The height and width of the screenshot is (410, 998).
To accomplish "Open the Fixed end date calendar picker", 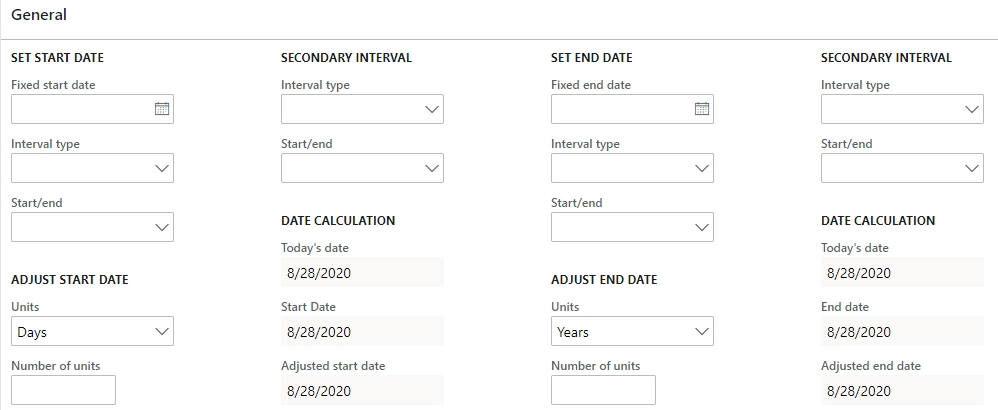I will (x=701, y=109).
